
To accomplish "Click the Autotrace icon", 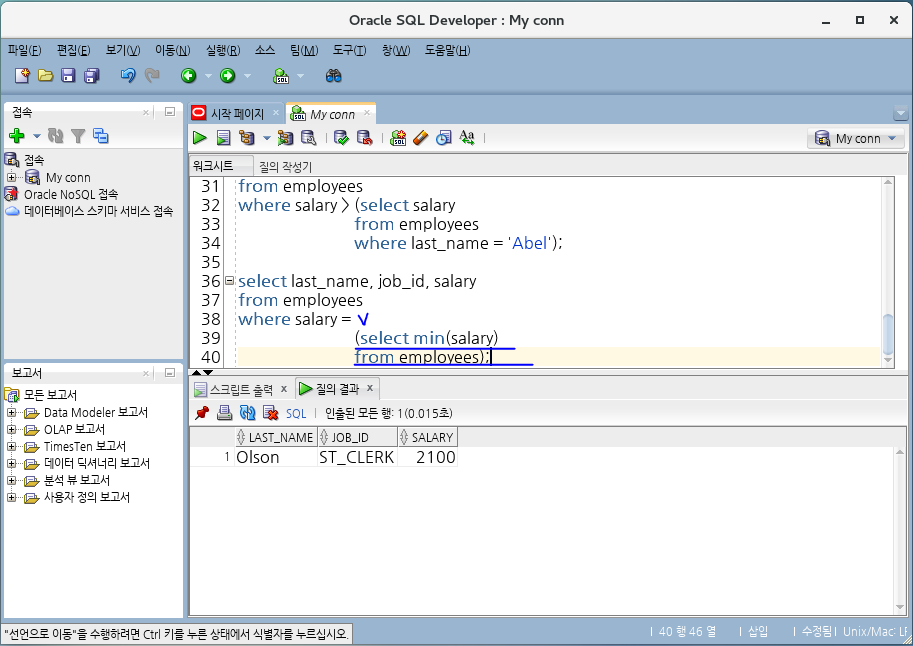I will pos(285,137).
